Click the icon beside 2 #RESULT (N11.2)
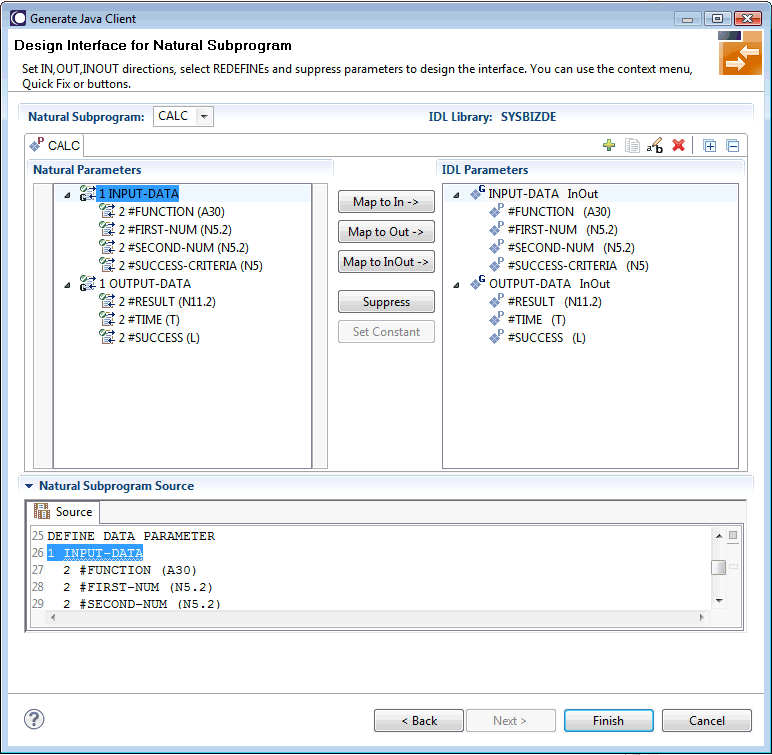Image resolution: width=772 pixels, height=755 pixels. pos(107,301)
